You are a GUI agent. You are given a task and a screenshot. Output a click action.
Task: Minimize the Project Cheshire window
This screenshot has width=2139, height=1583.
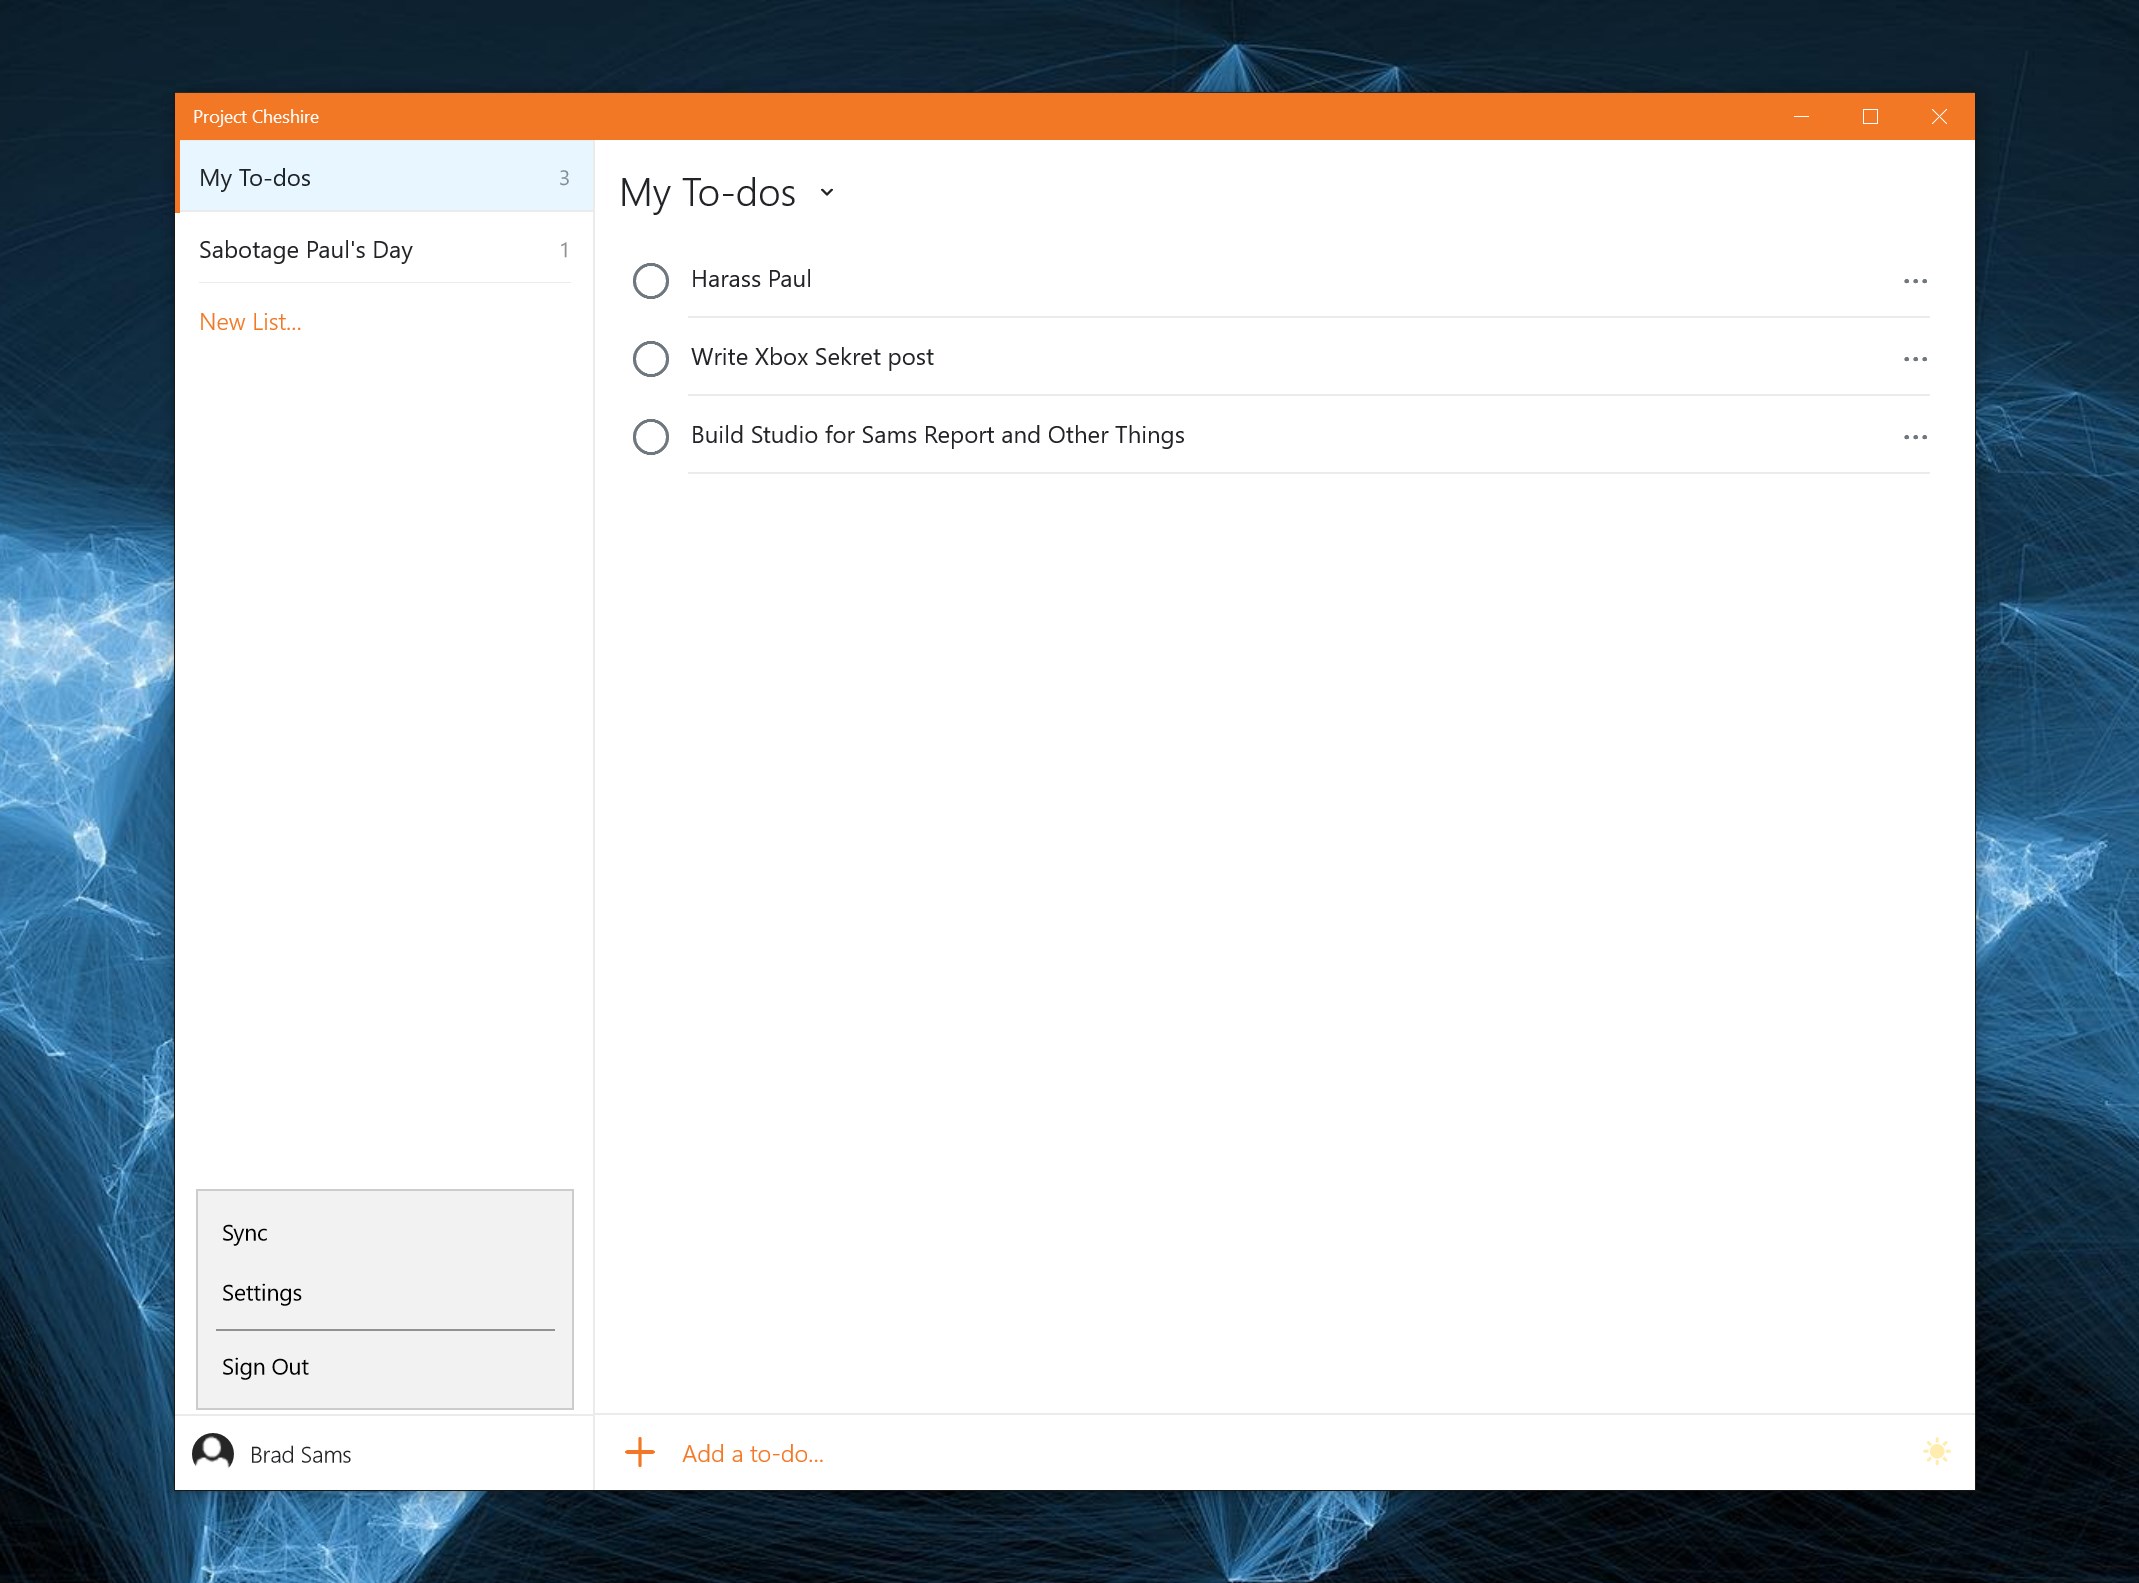tap(1801, 117)
